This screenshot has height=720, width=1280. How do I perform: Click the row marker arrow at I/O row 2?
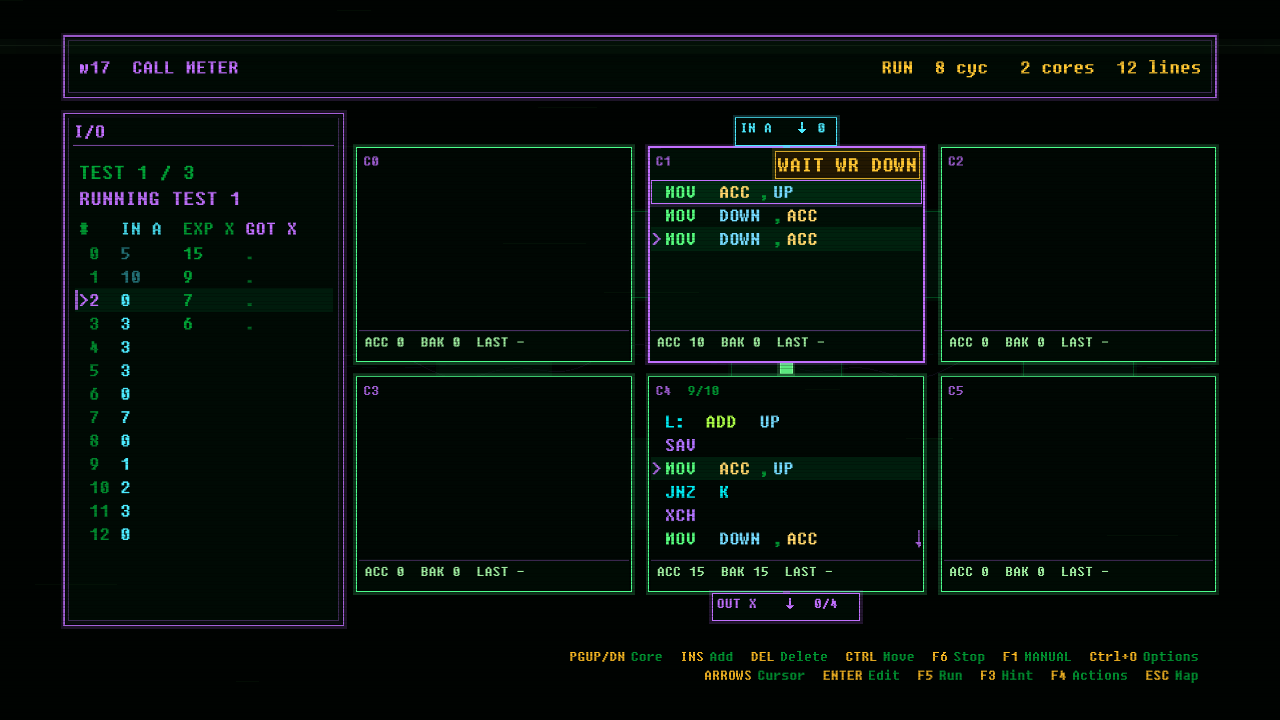pos(83,300)
